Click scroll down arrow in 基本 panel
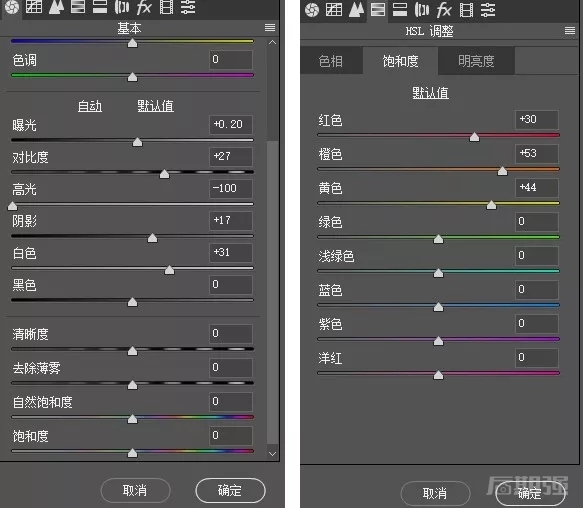The image size is (583, 508). click(272, 454)
